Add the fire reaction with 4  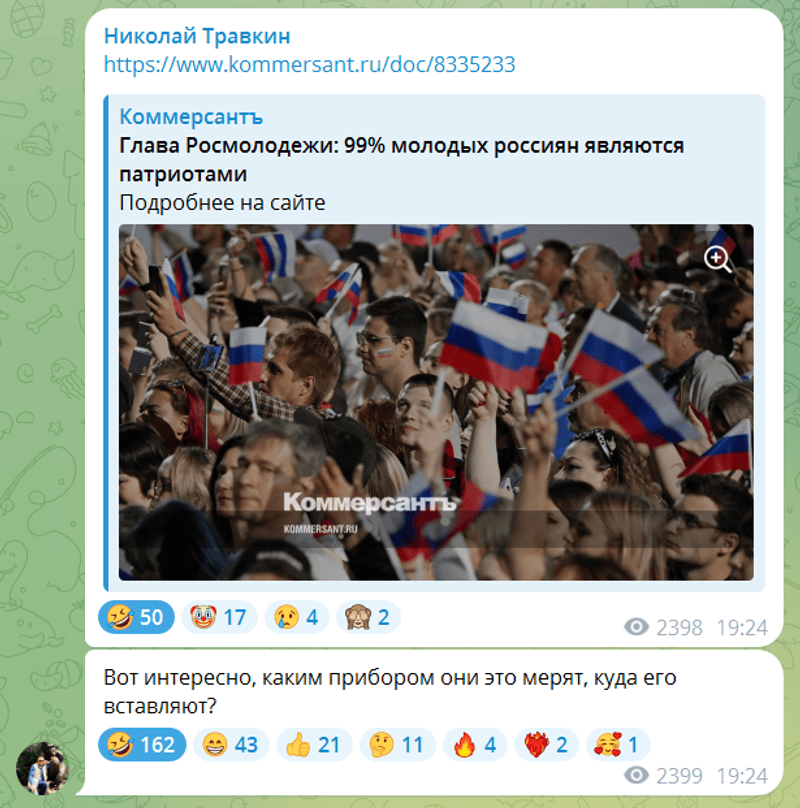475,745
